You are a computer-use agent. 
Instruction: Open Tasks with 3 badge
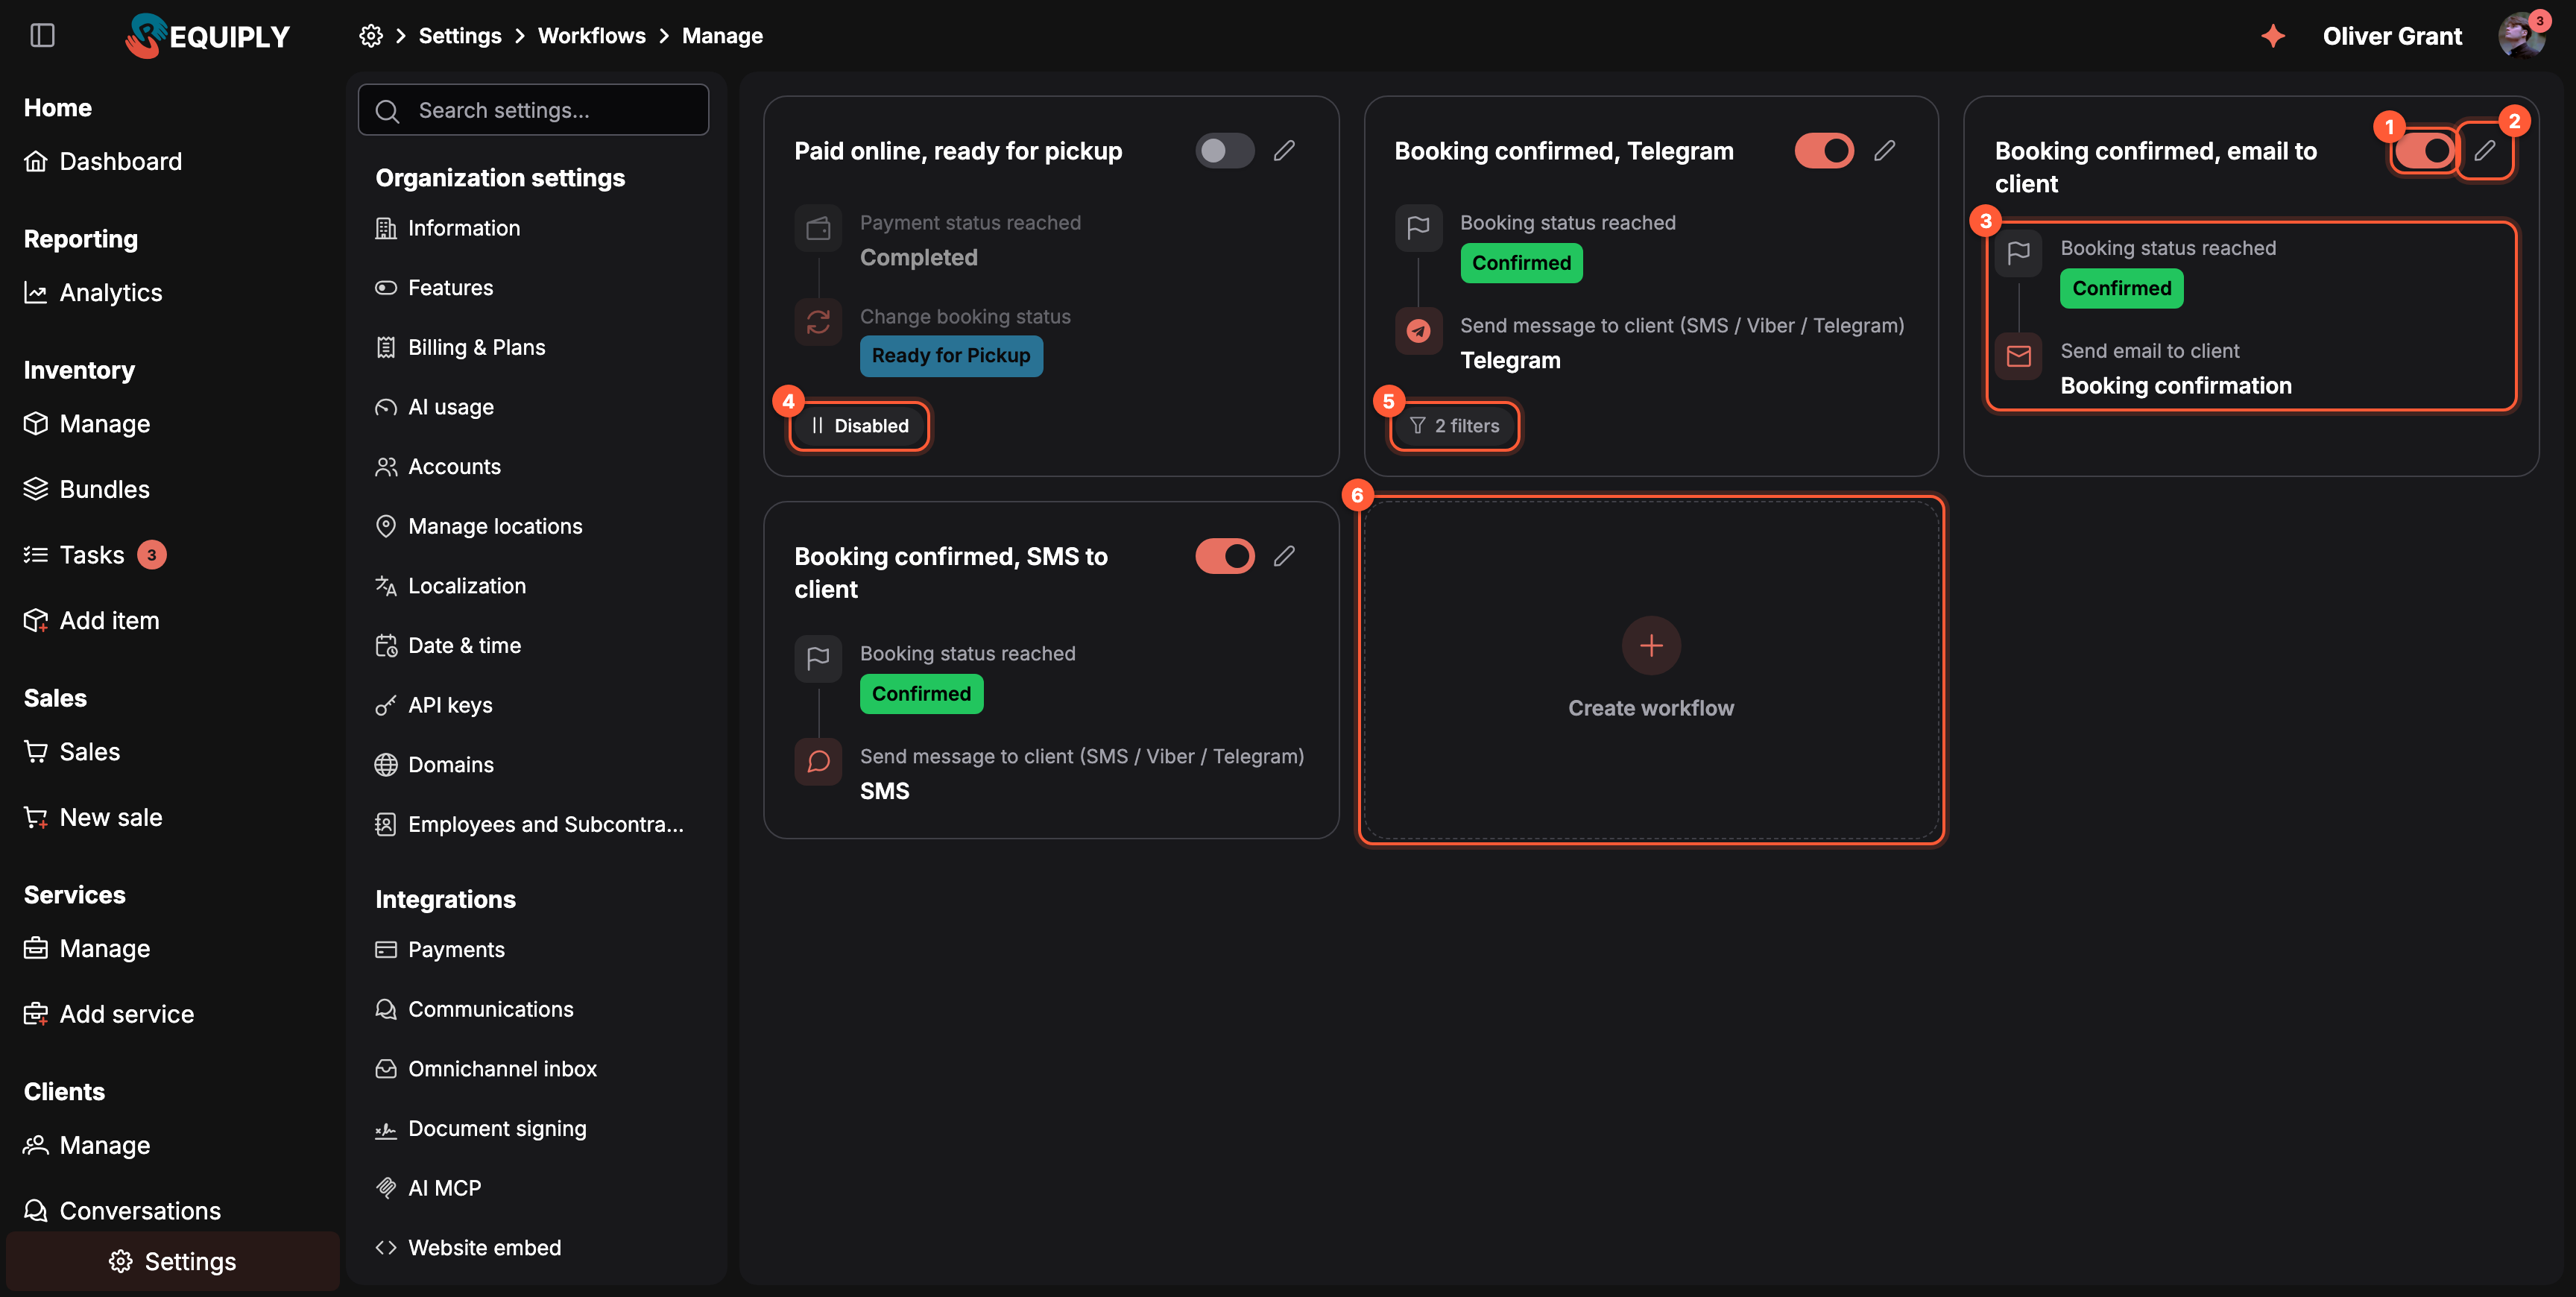point(95,555)
